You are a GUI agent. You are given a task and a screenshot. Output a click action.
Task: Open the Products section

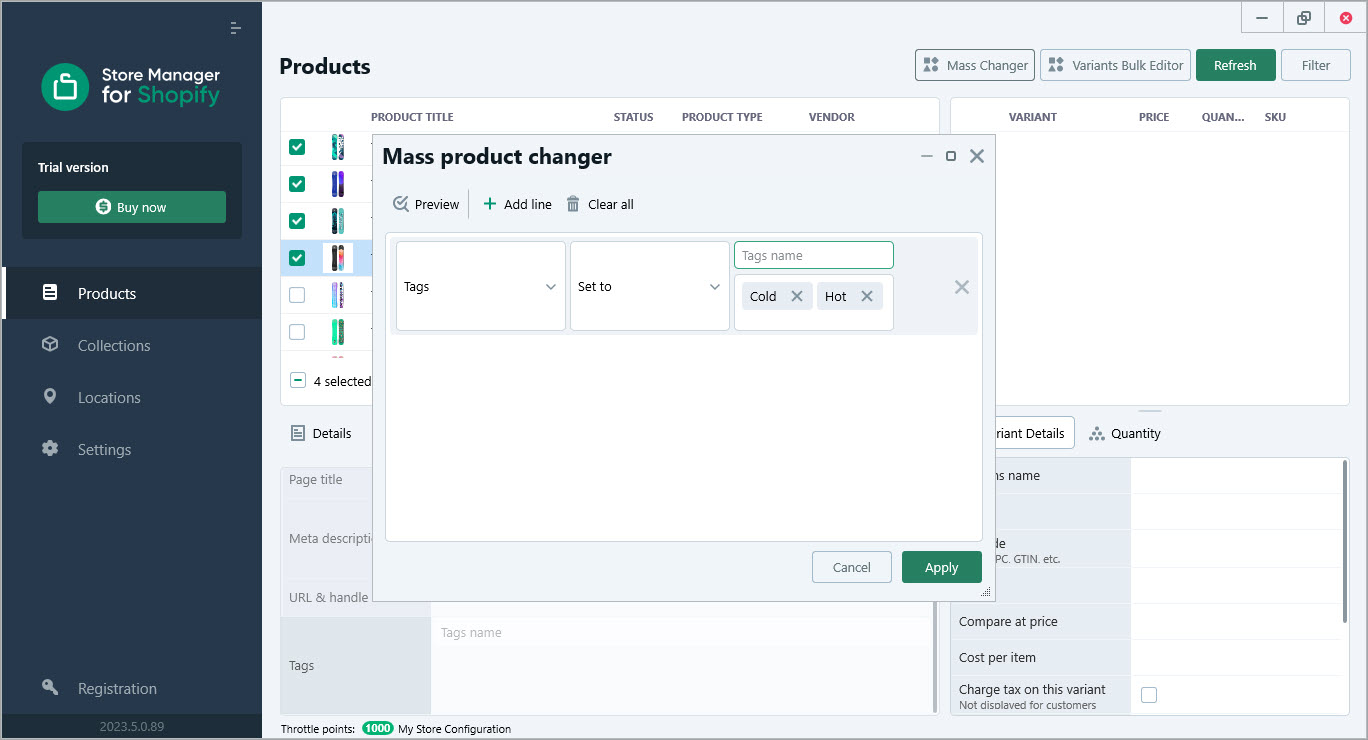click(x=132, y=293)
